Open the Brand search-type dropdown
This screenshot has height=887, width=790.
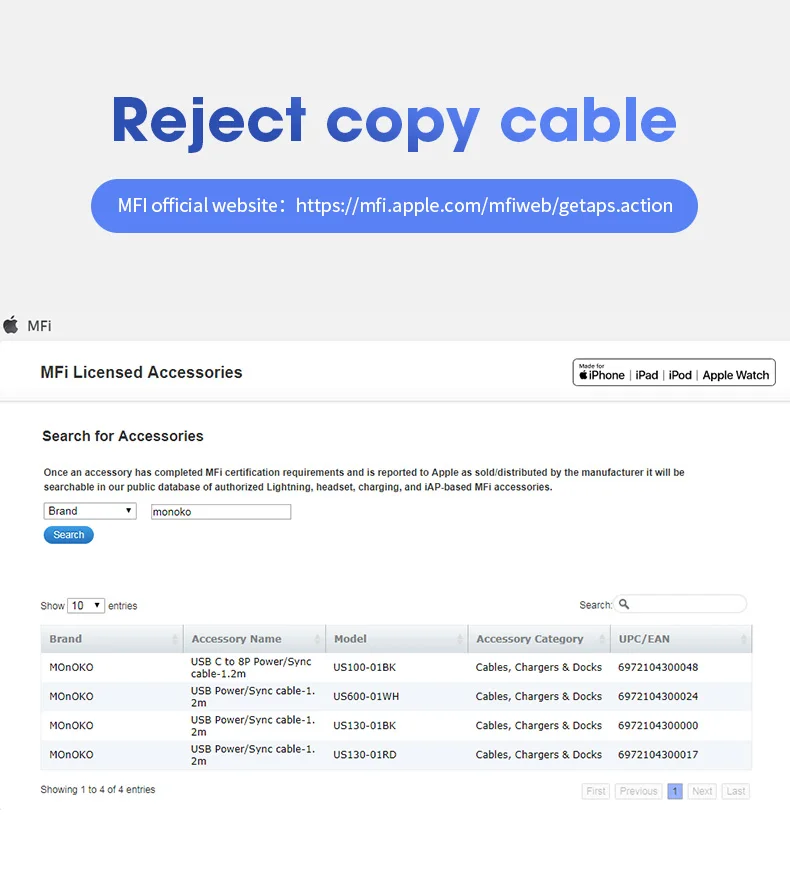90,511
